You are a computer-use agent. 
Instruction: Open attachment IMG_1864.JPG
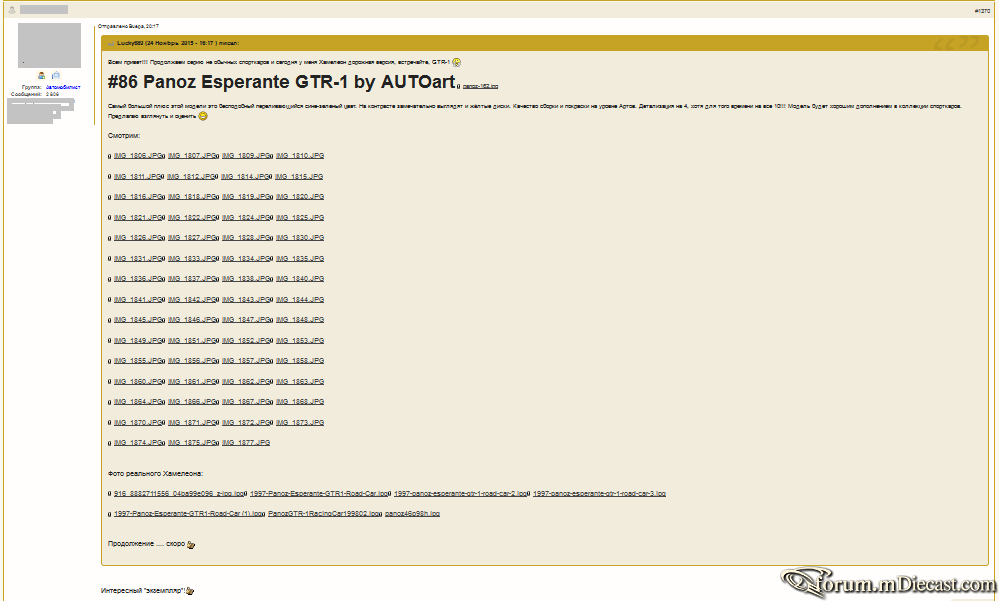tap(138, 402)
